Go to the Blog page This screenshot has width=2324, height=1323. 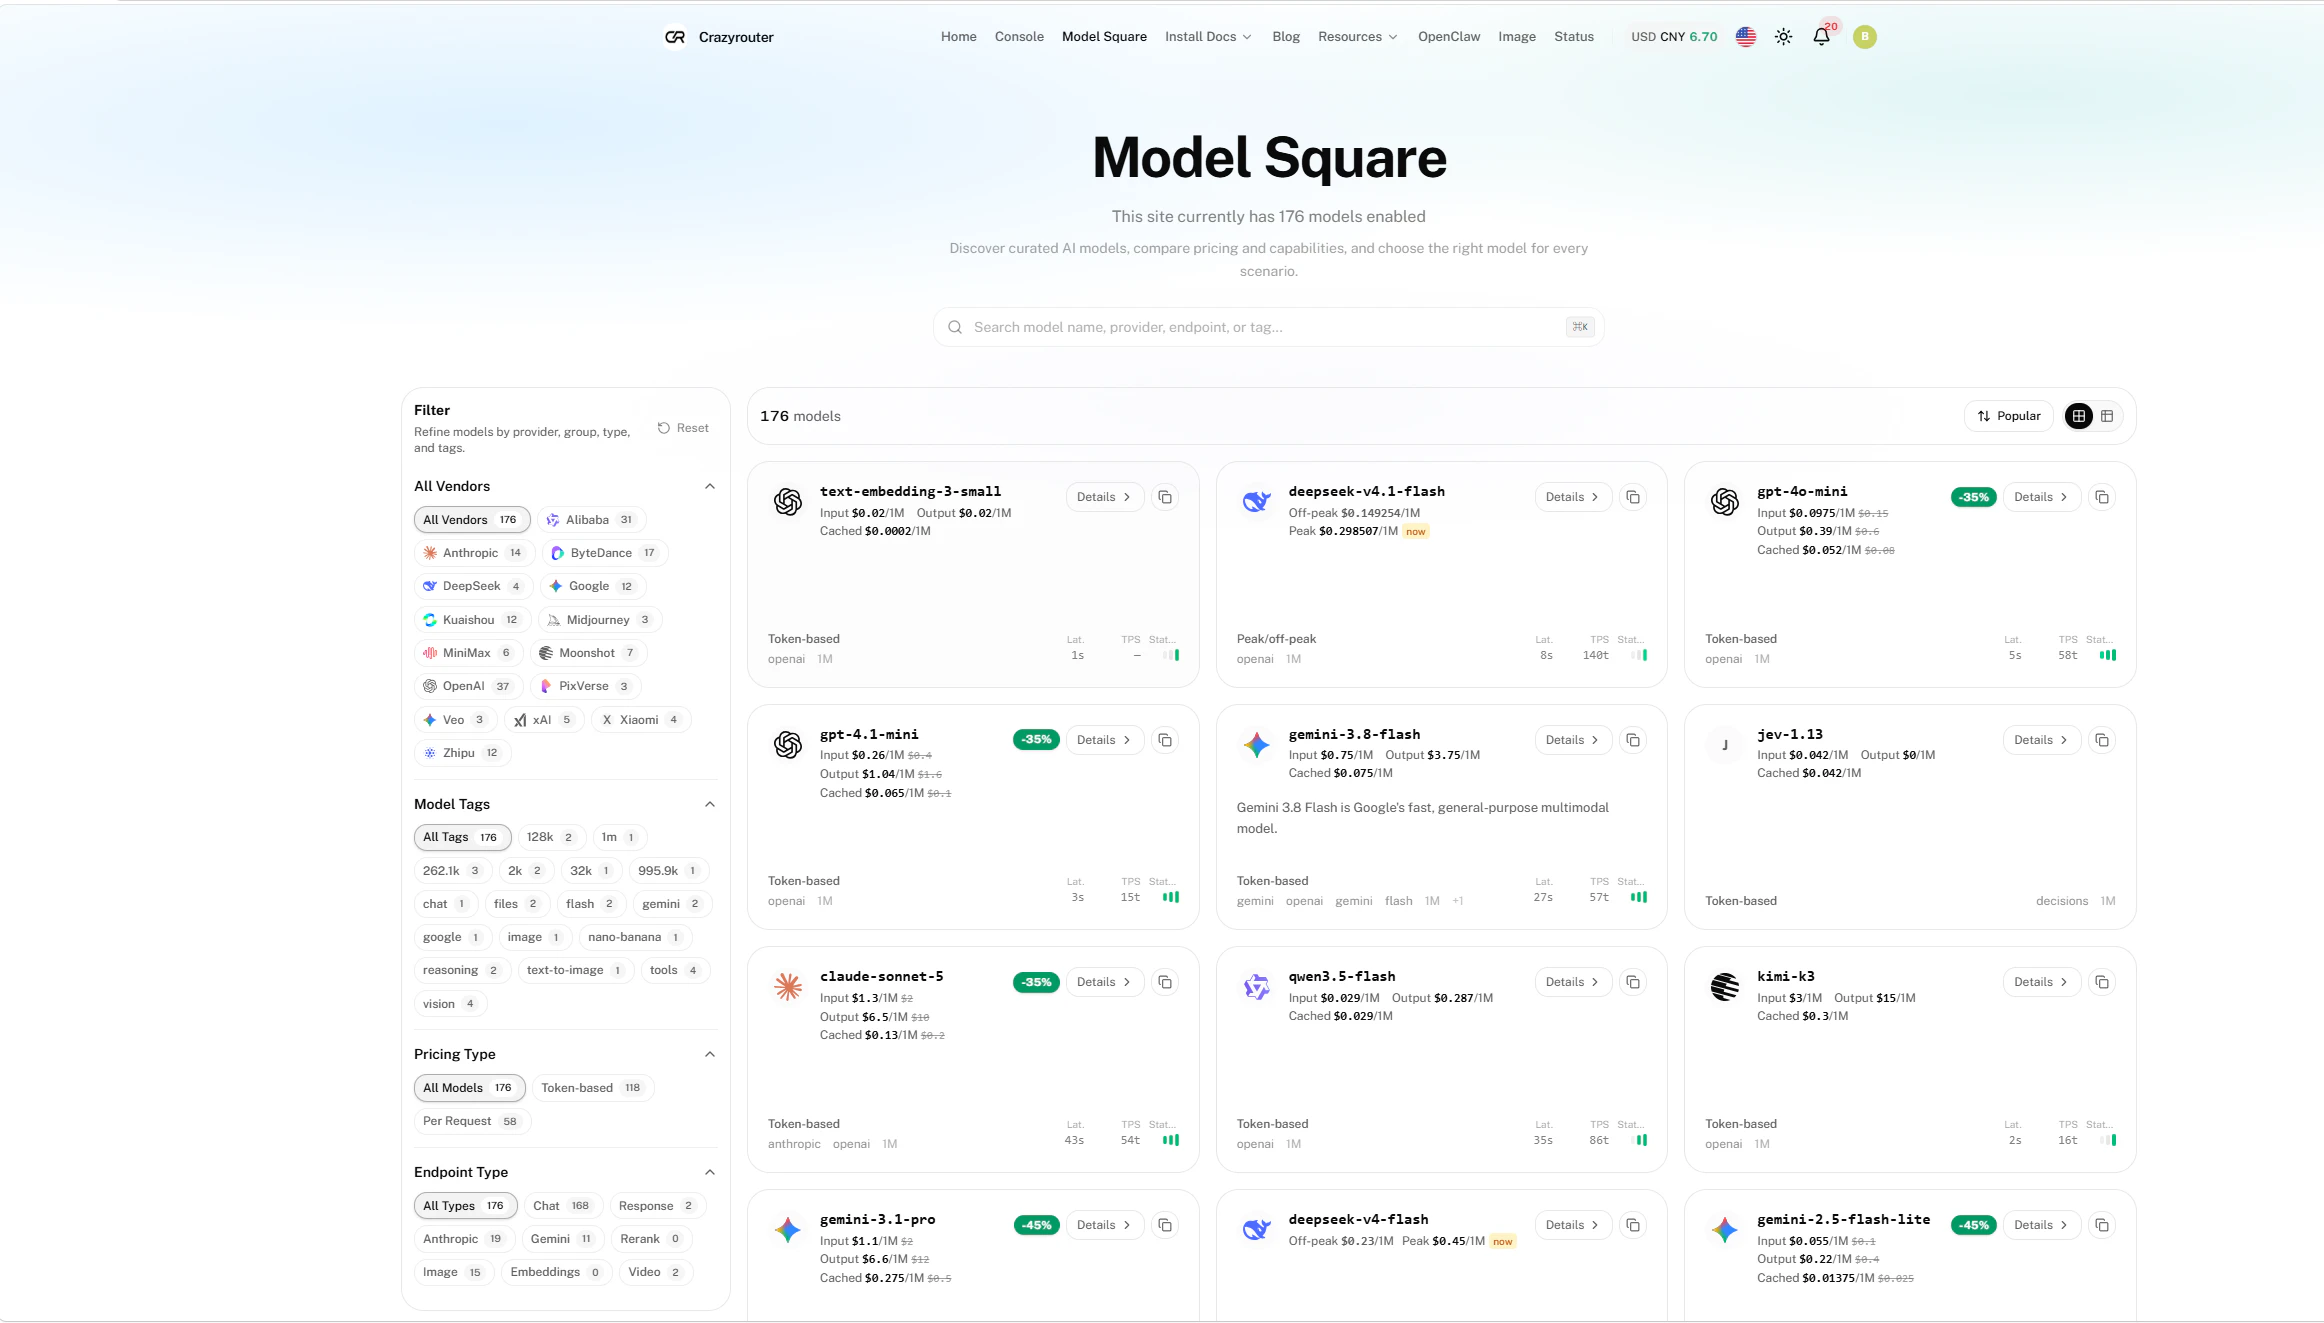tap(1286, 37)
